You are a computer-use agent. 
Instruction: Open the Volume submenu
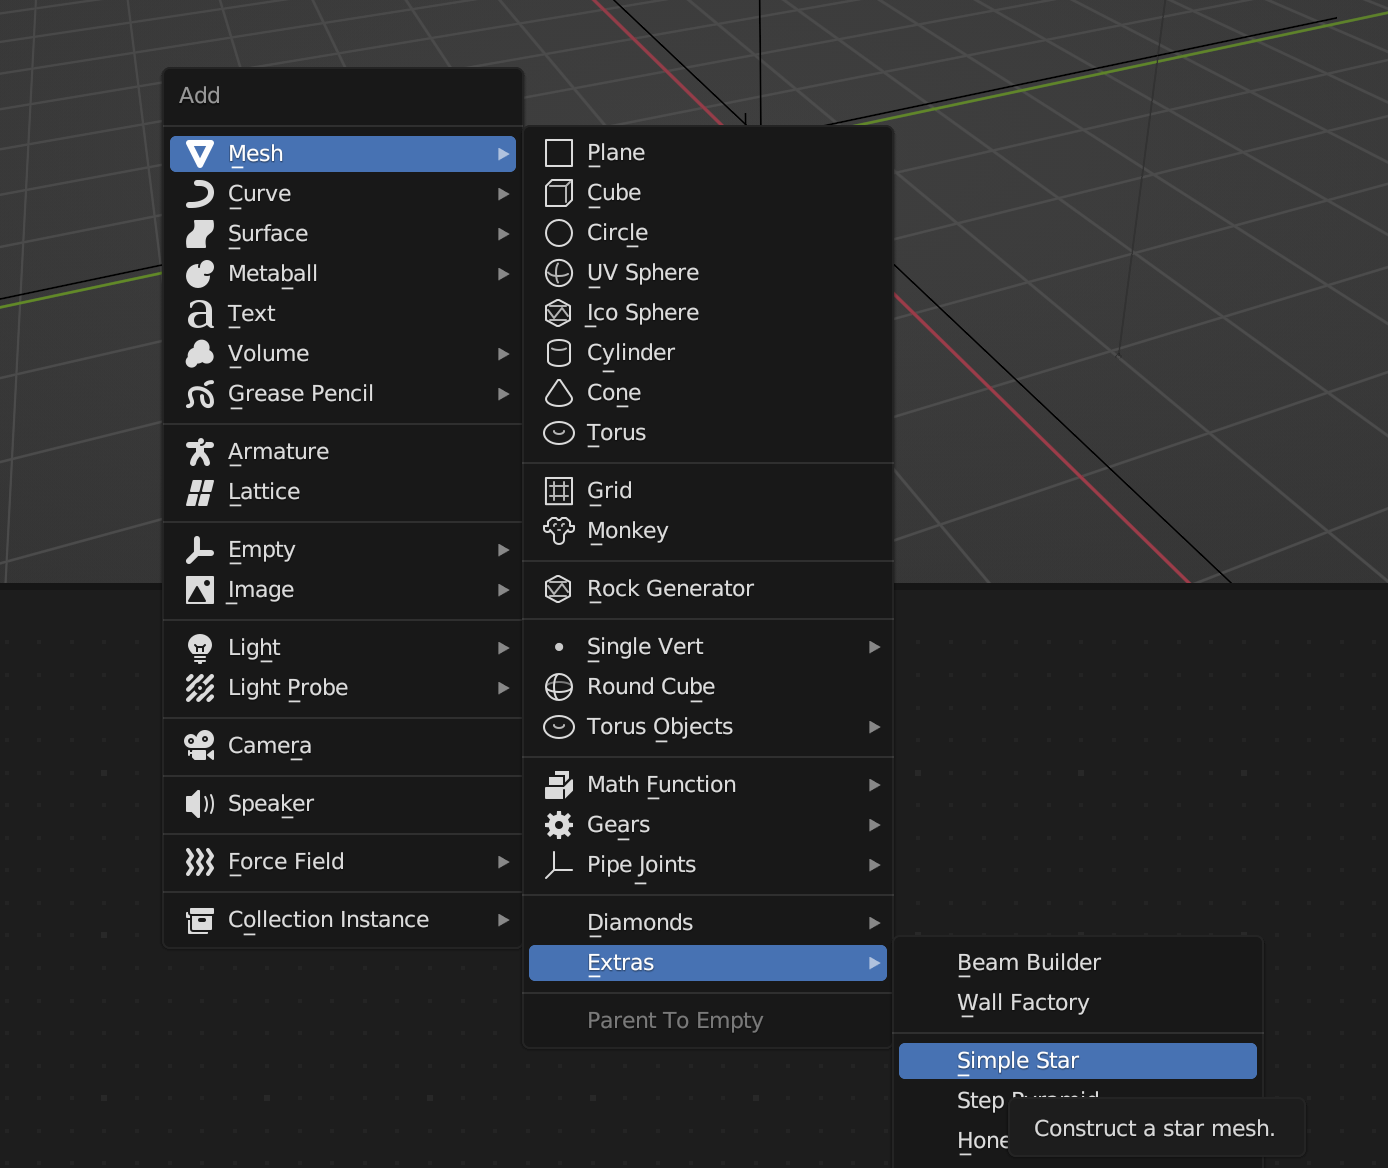[343, 354]
